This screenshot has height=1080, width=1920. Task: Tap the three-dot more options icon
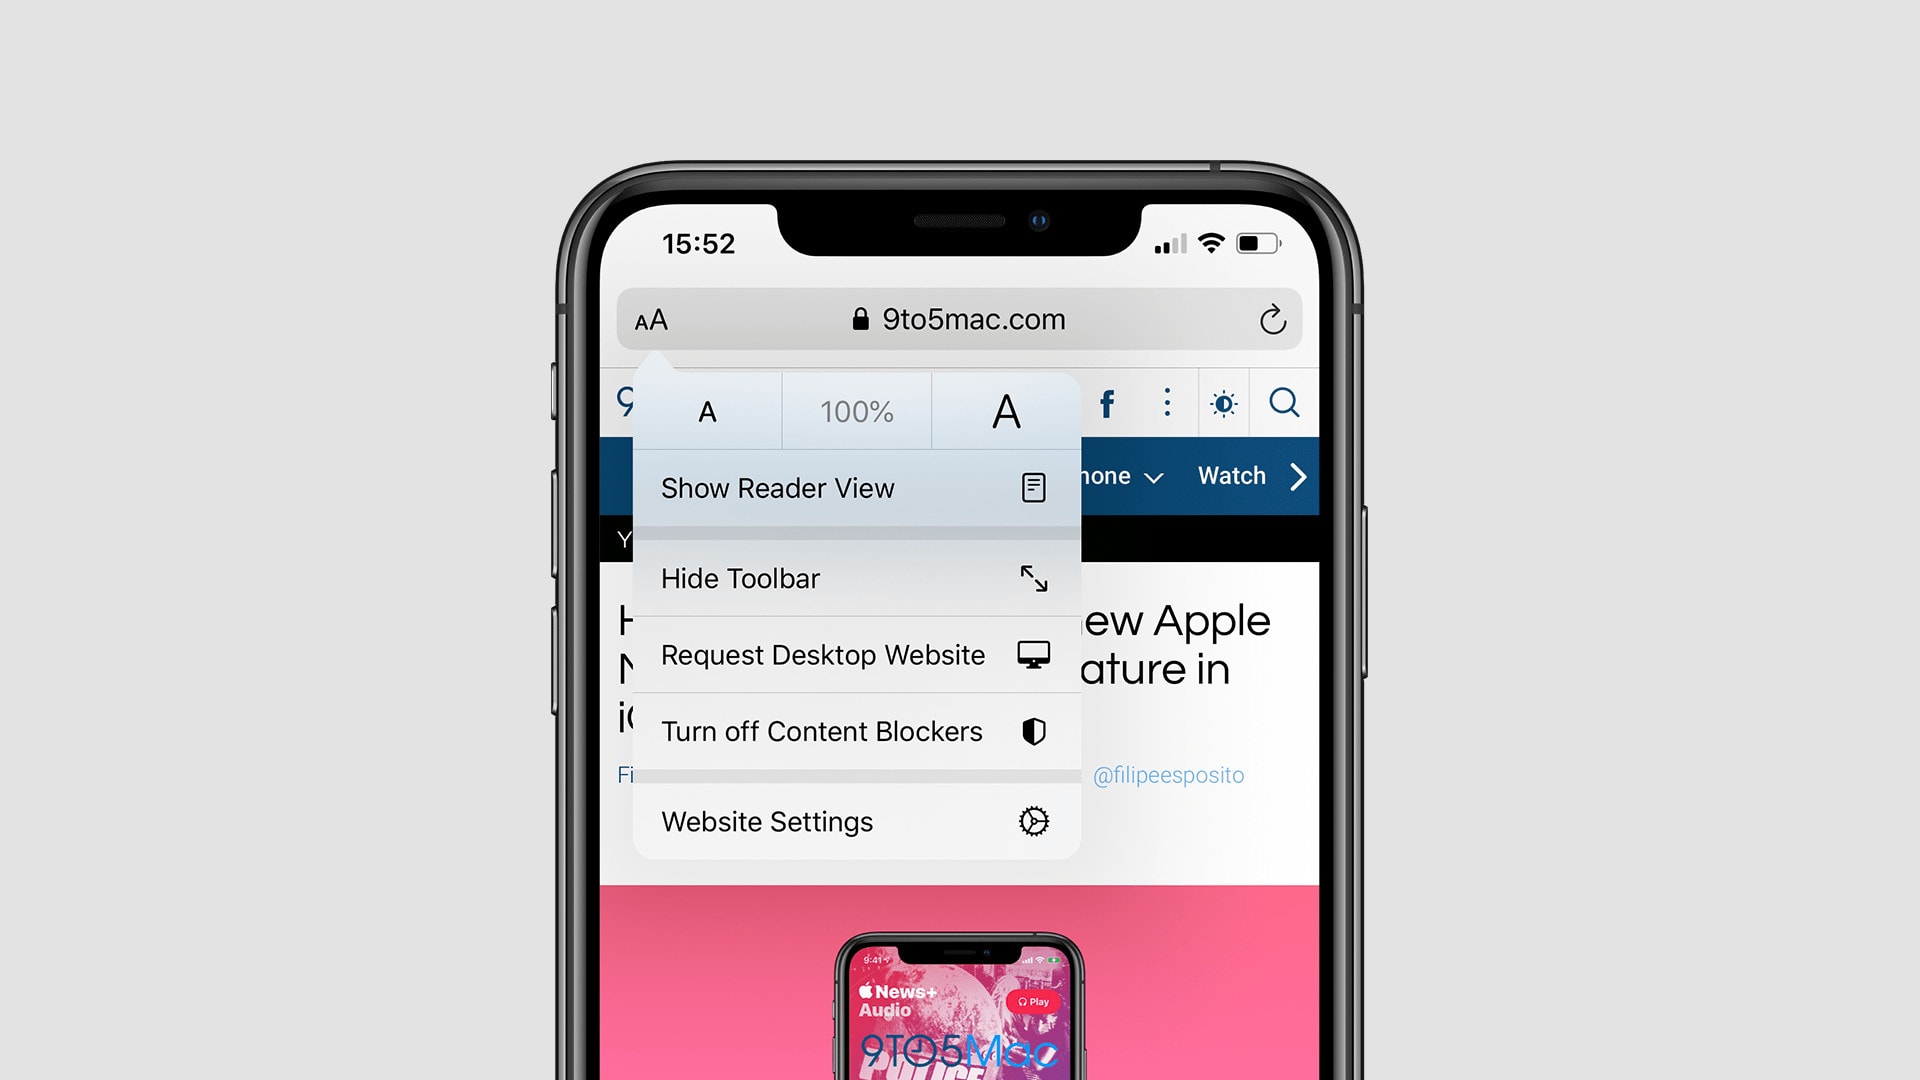coord(1164,404)
